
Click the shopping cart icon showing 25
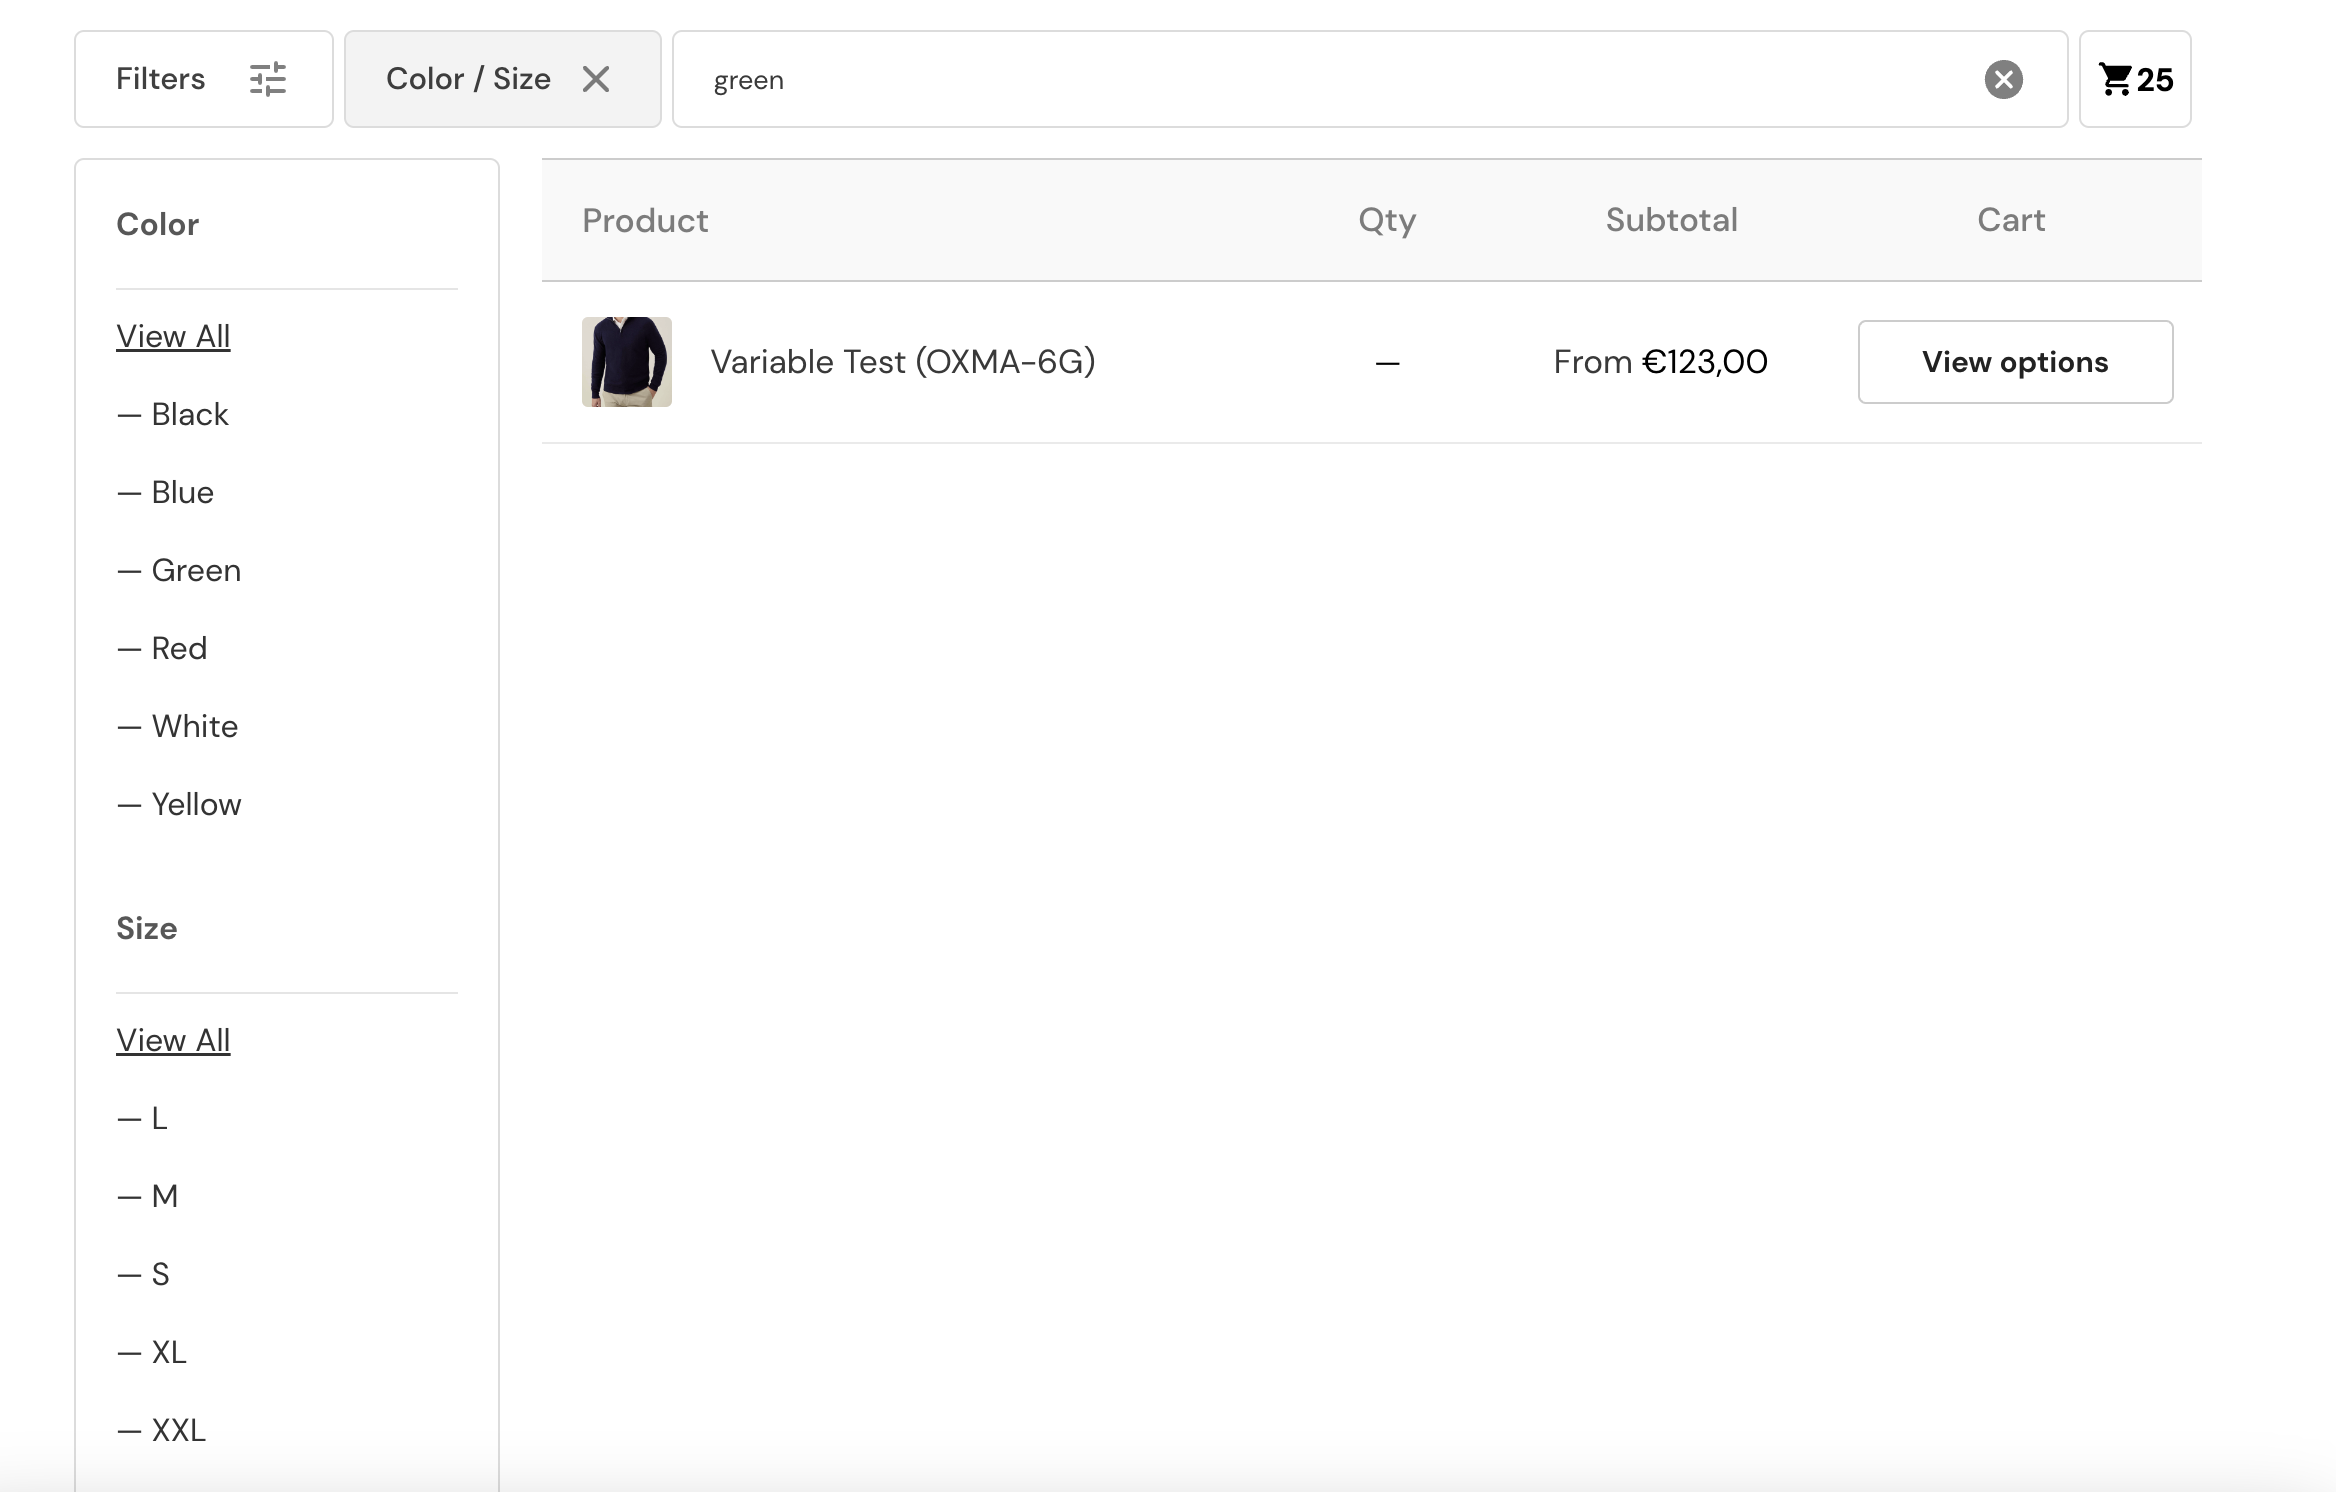2135,79
